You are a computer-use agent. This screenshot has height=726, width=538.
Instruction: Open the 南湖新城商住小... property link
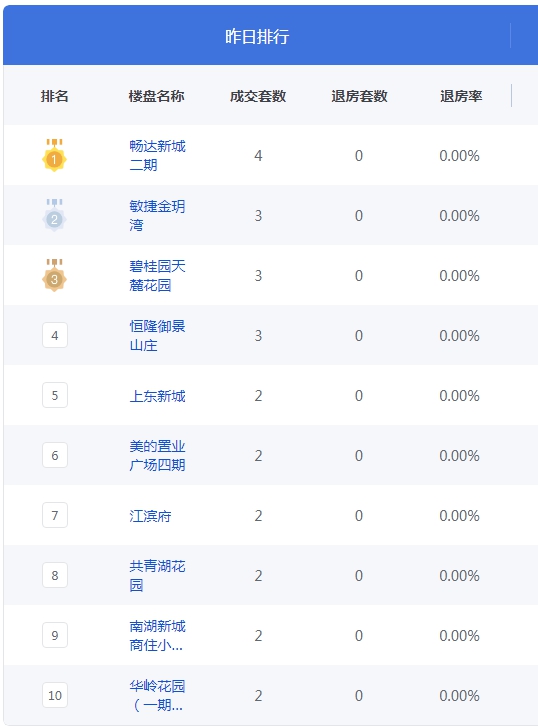(157, 635)
